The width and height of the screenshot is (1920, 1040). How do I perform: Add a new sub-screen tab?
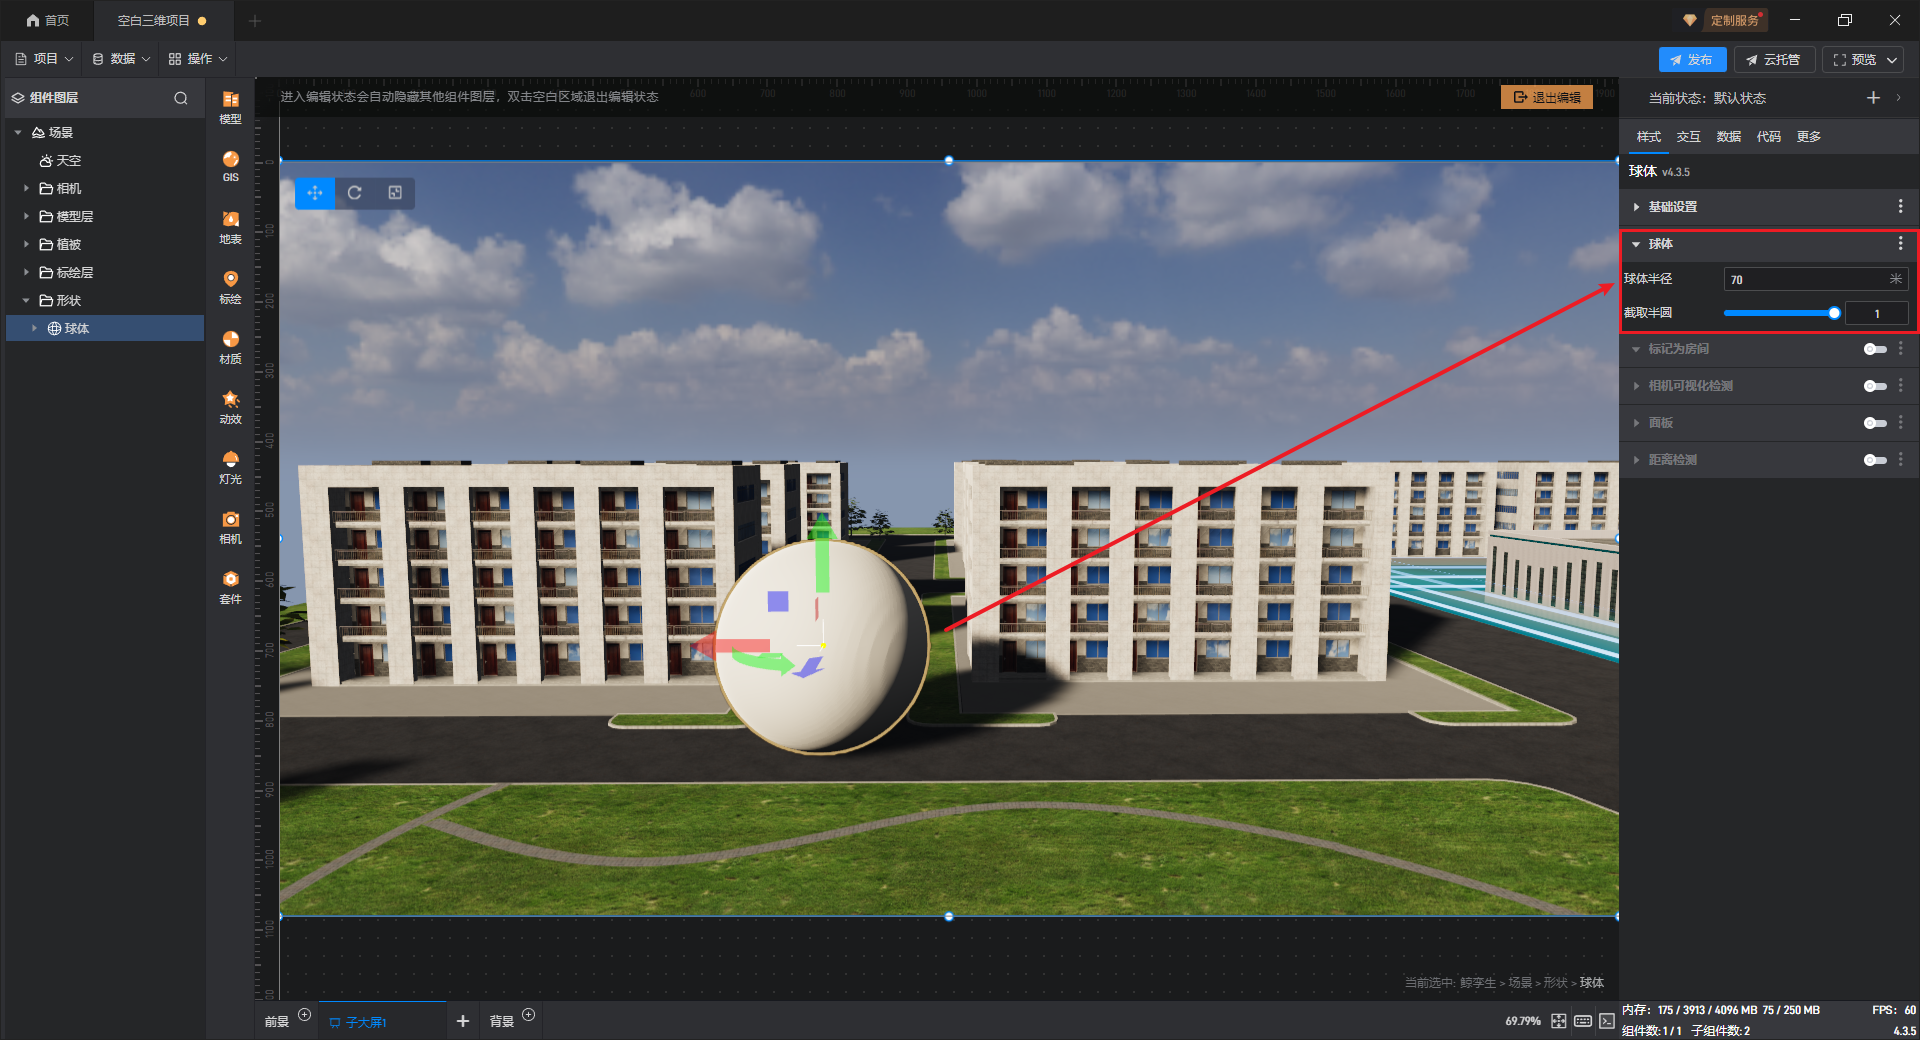[x=462, y=1021]
